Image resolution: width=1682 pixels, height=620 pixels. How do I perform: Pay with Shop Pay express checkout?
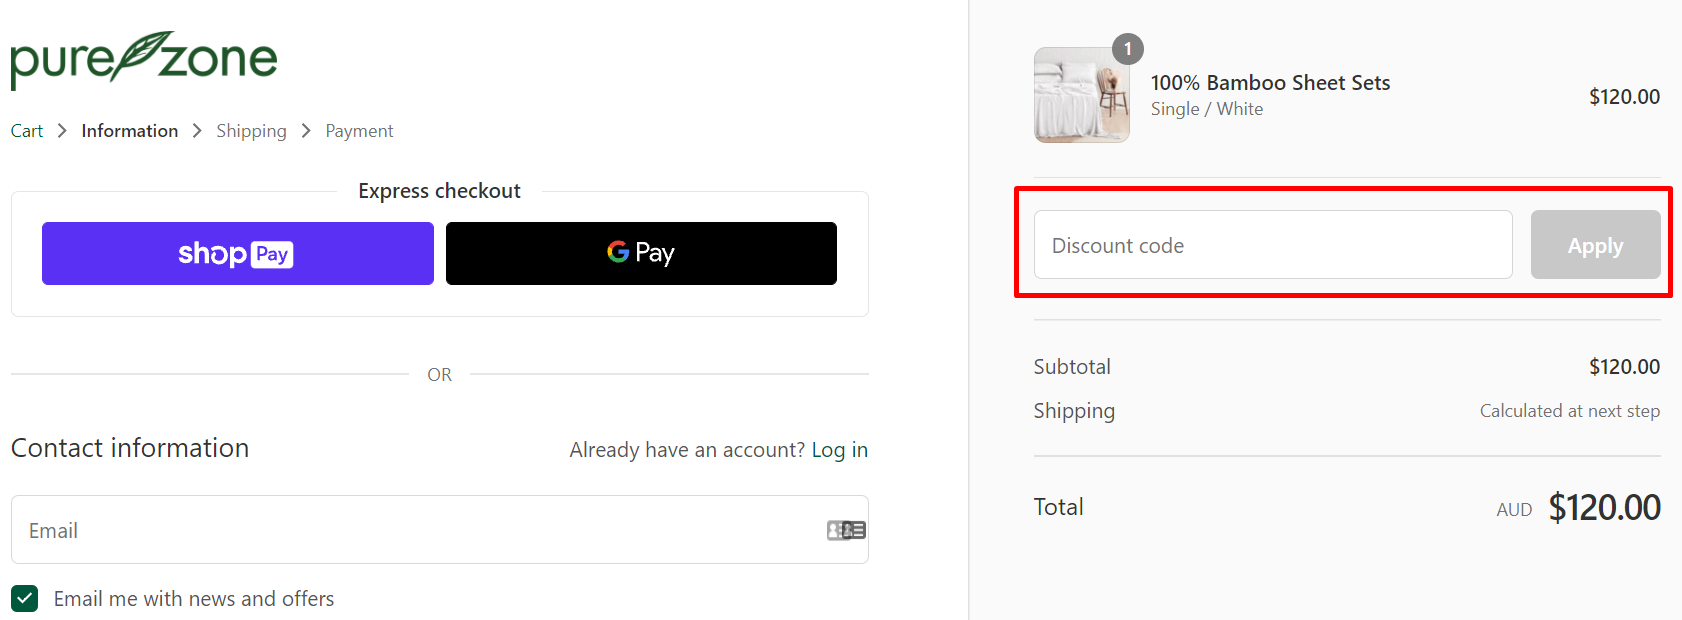coord(237,253)
